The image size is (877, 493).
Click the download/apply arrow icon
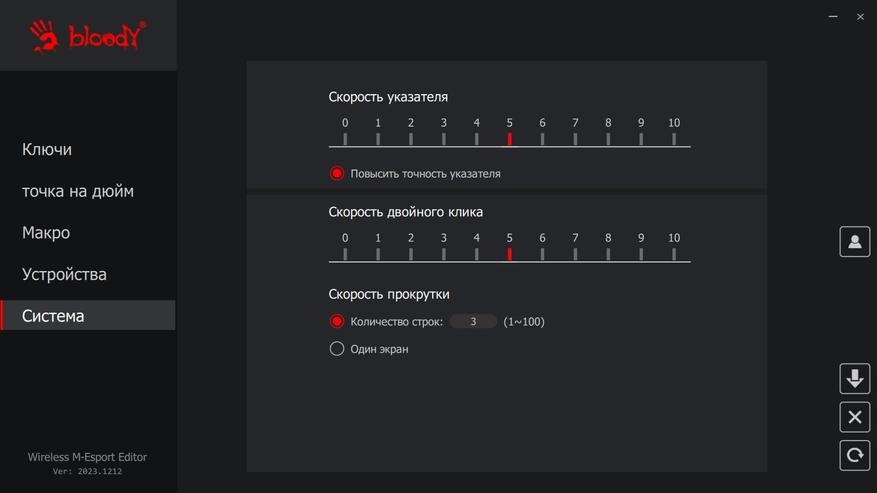854,379
